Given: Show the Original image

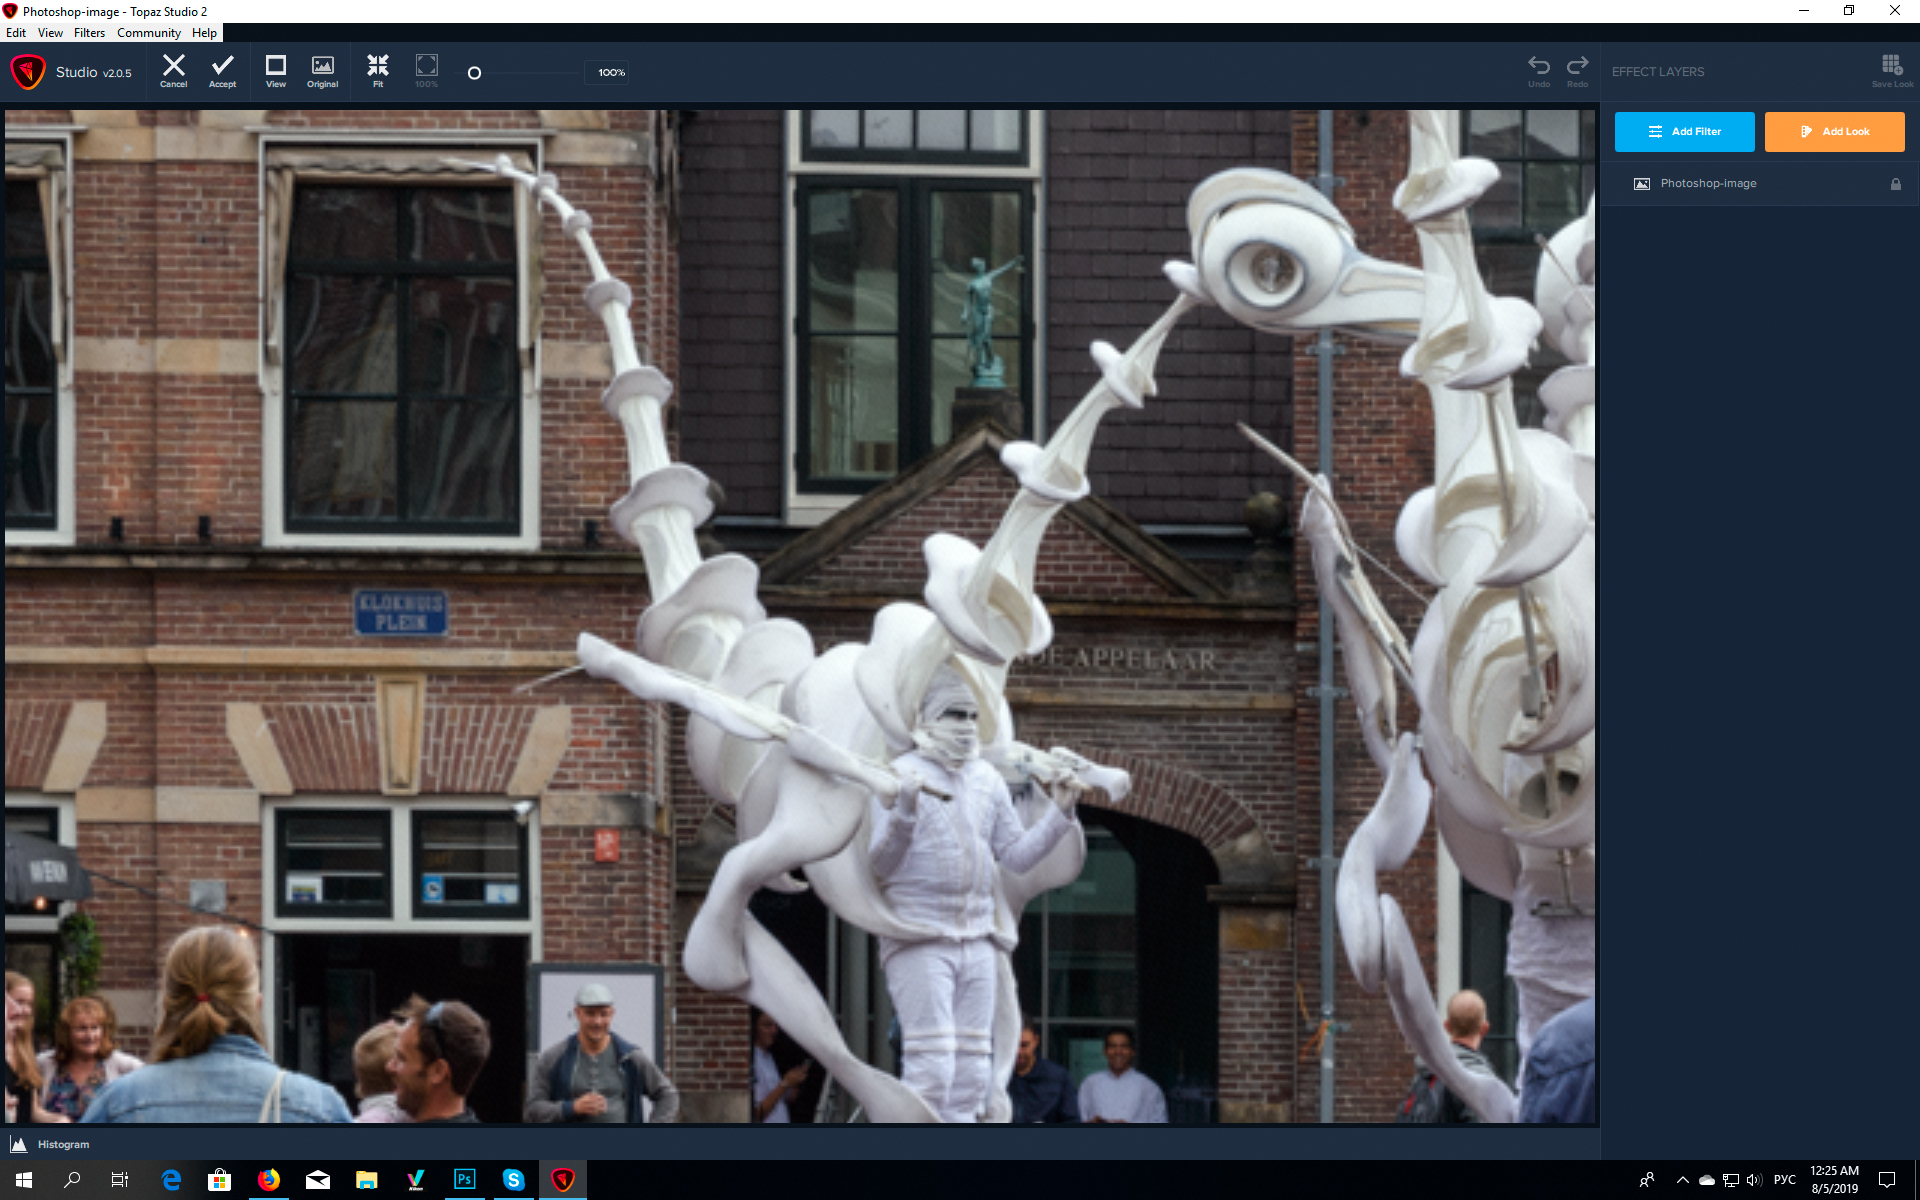Looking at the screenshot, I should point(322,70).
